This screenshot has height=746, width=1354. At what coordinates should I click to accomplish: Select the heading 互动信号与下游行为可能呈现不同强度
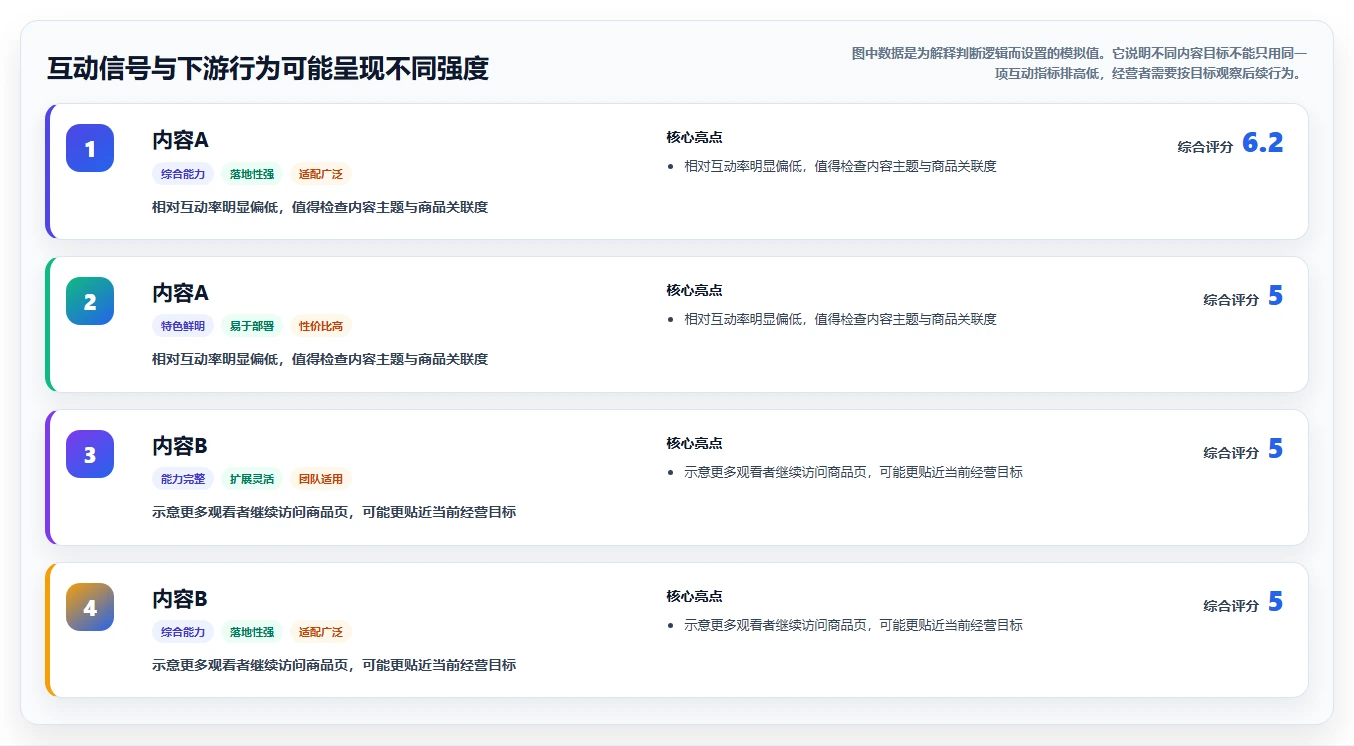coord(268,68)
